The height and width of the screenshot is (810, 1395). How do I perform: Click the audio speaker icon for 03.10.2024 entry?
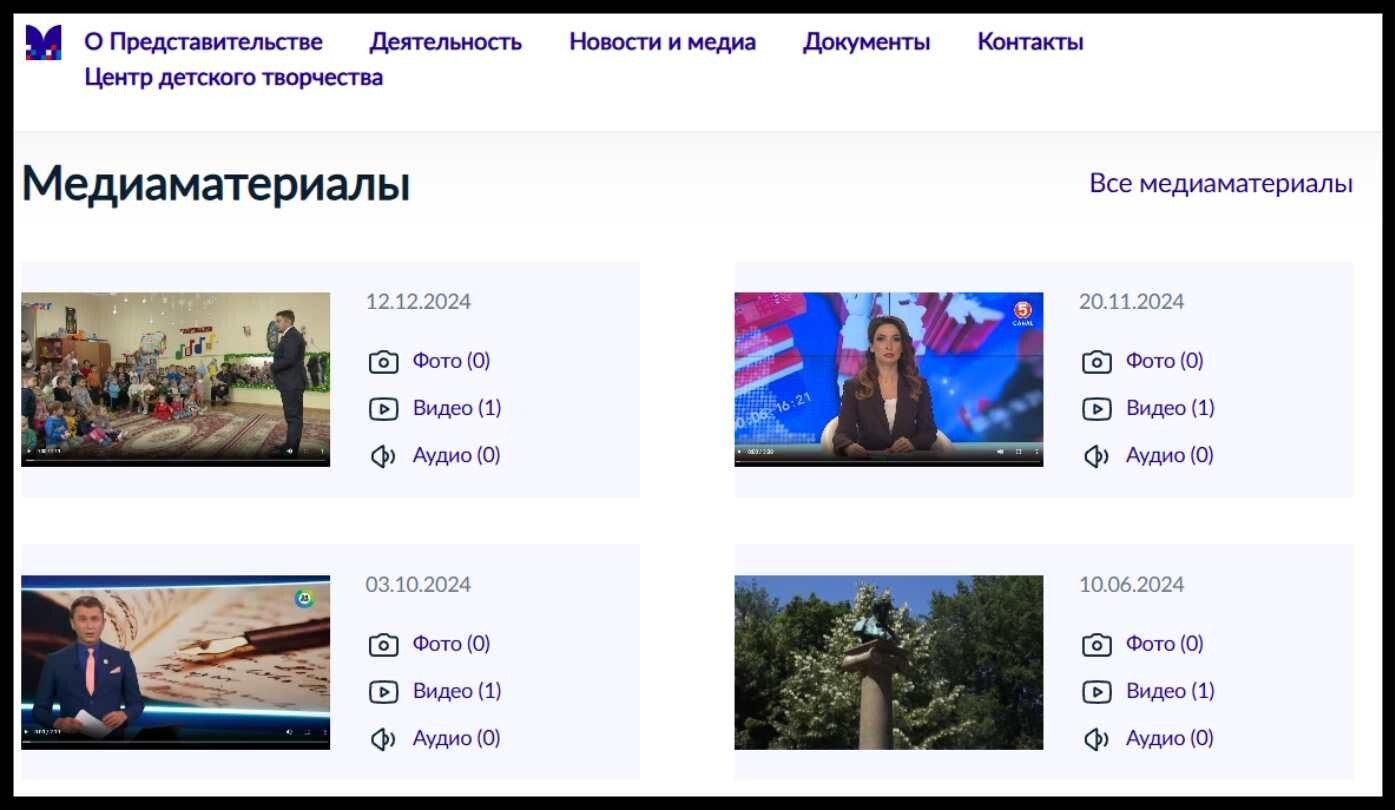coord(383,739)
